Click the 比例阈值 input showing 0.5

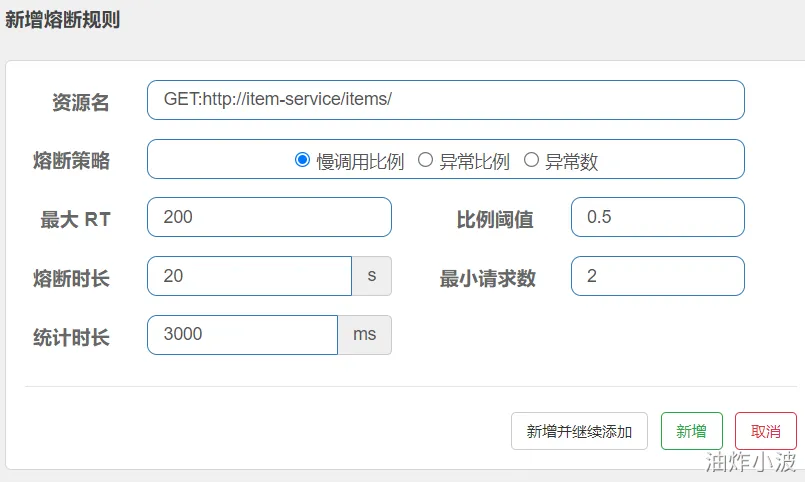coord(657,217)
